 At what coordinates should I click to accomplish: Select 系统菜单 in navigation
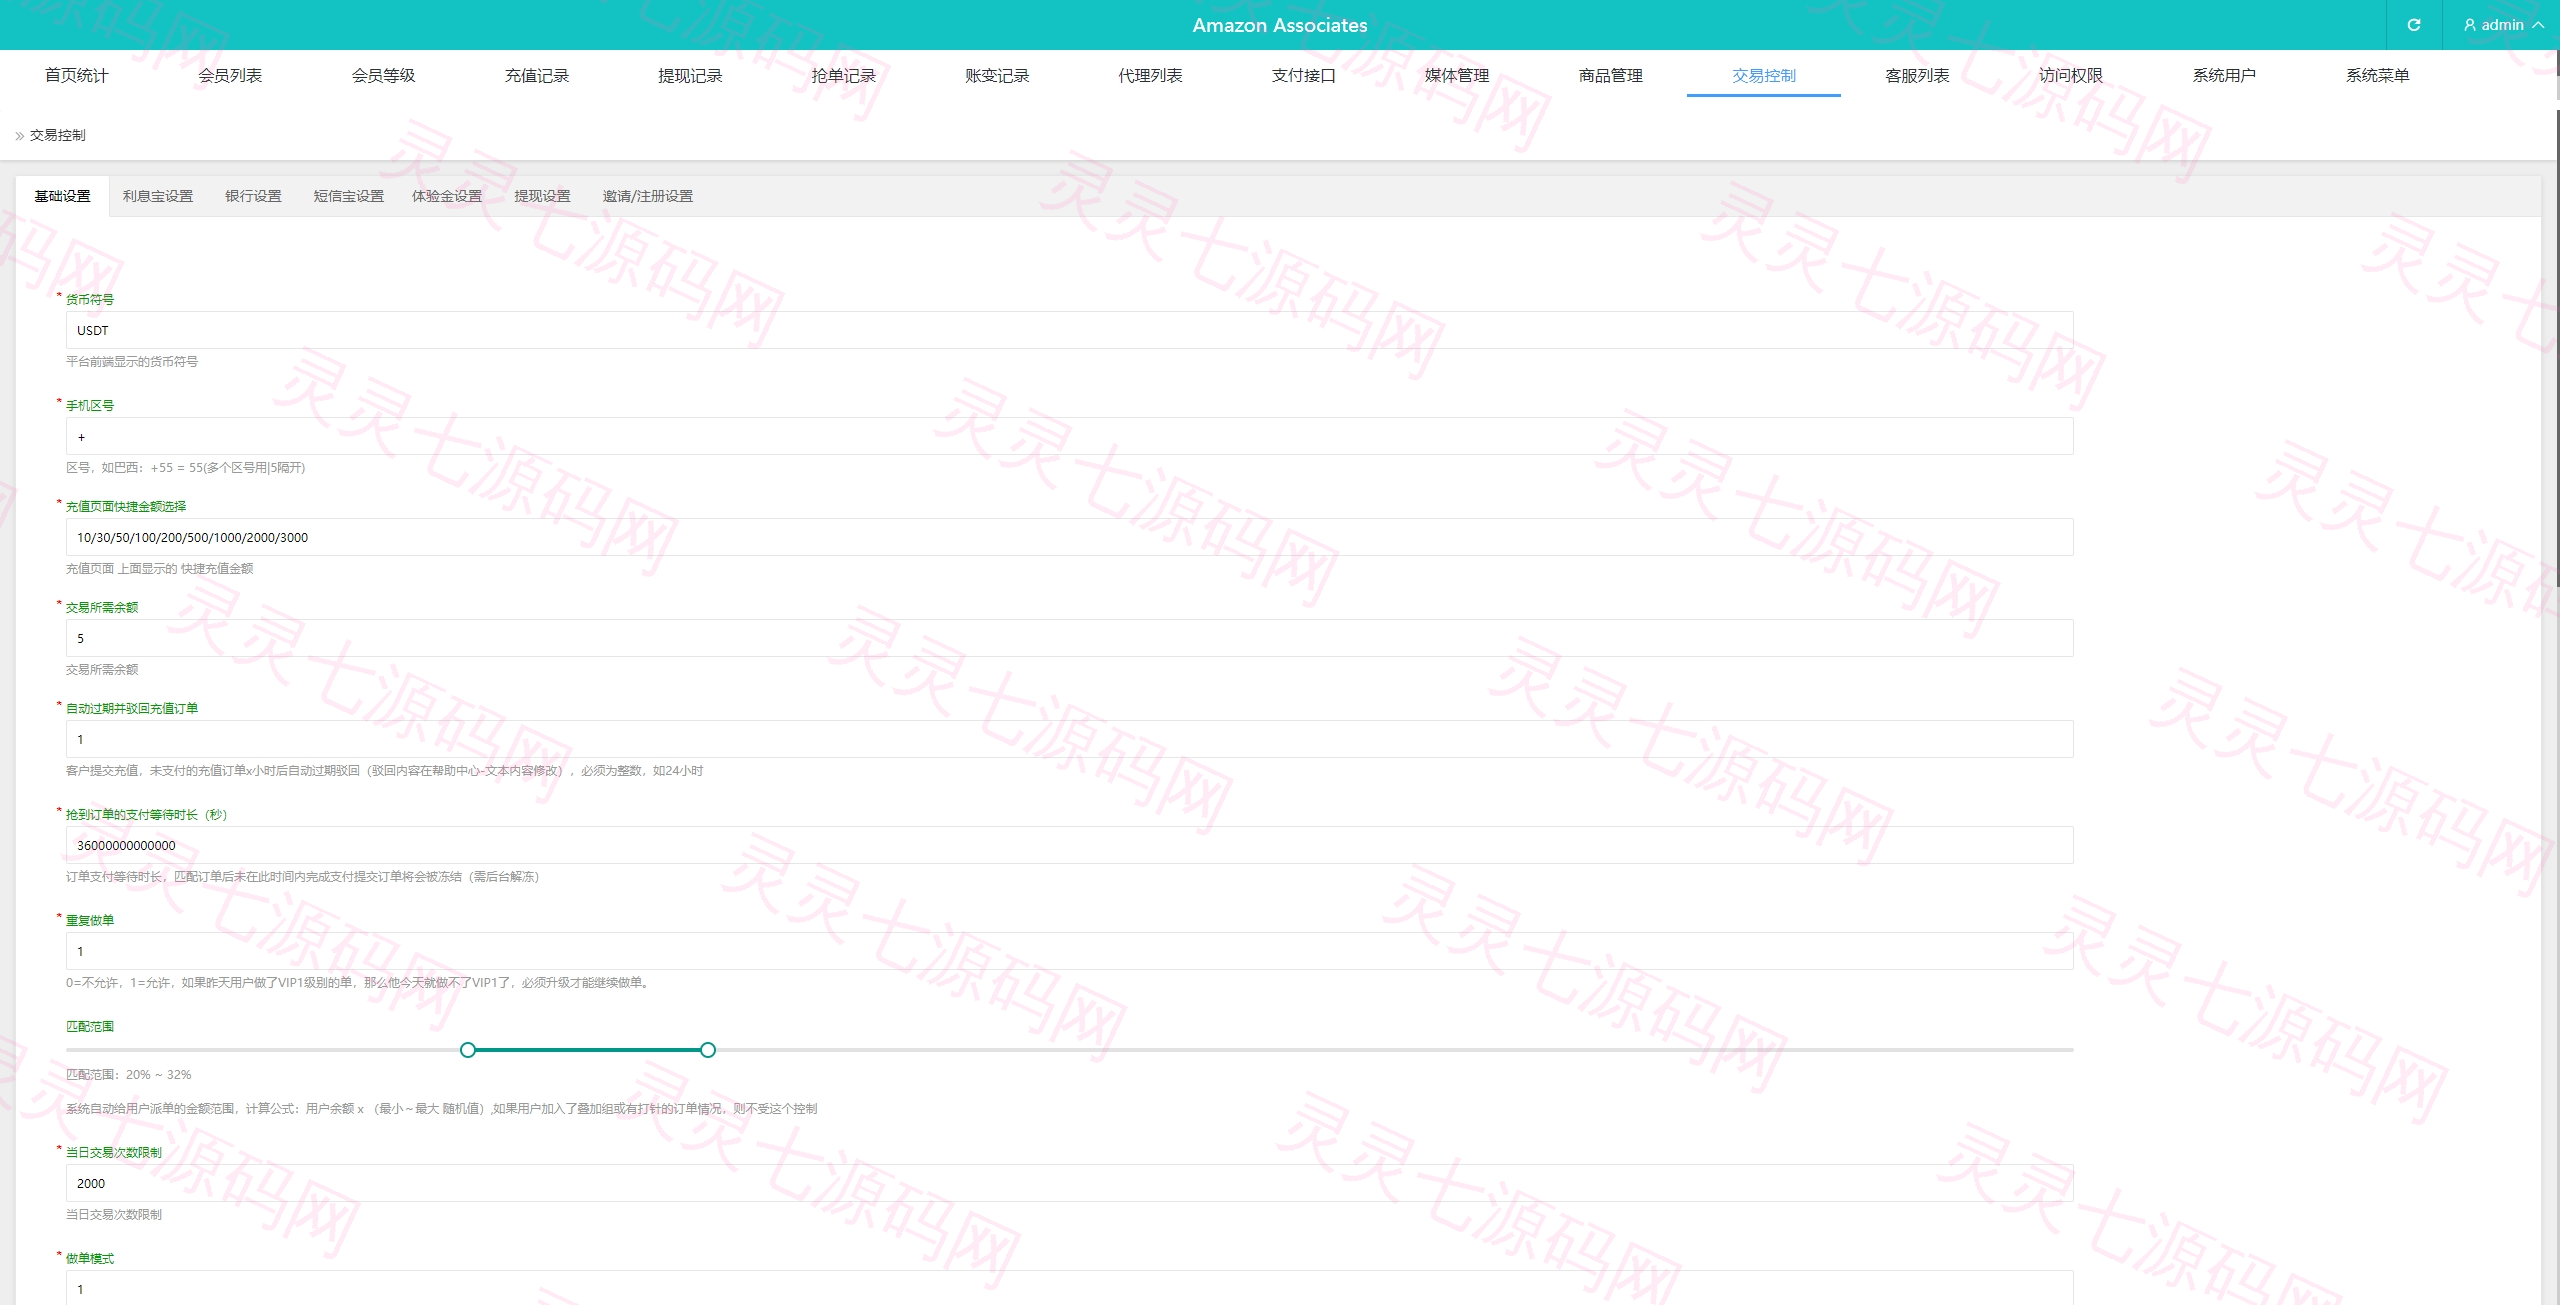click(x=2377, y=75)
